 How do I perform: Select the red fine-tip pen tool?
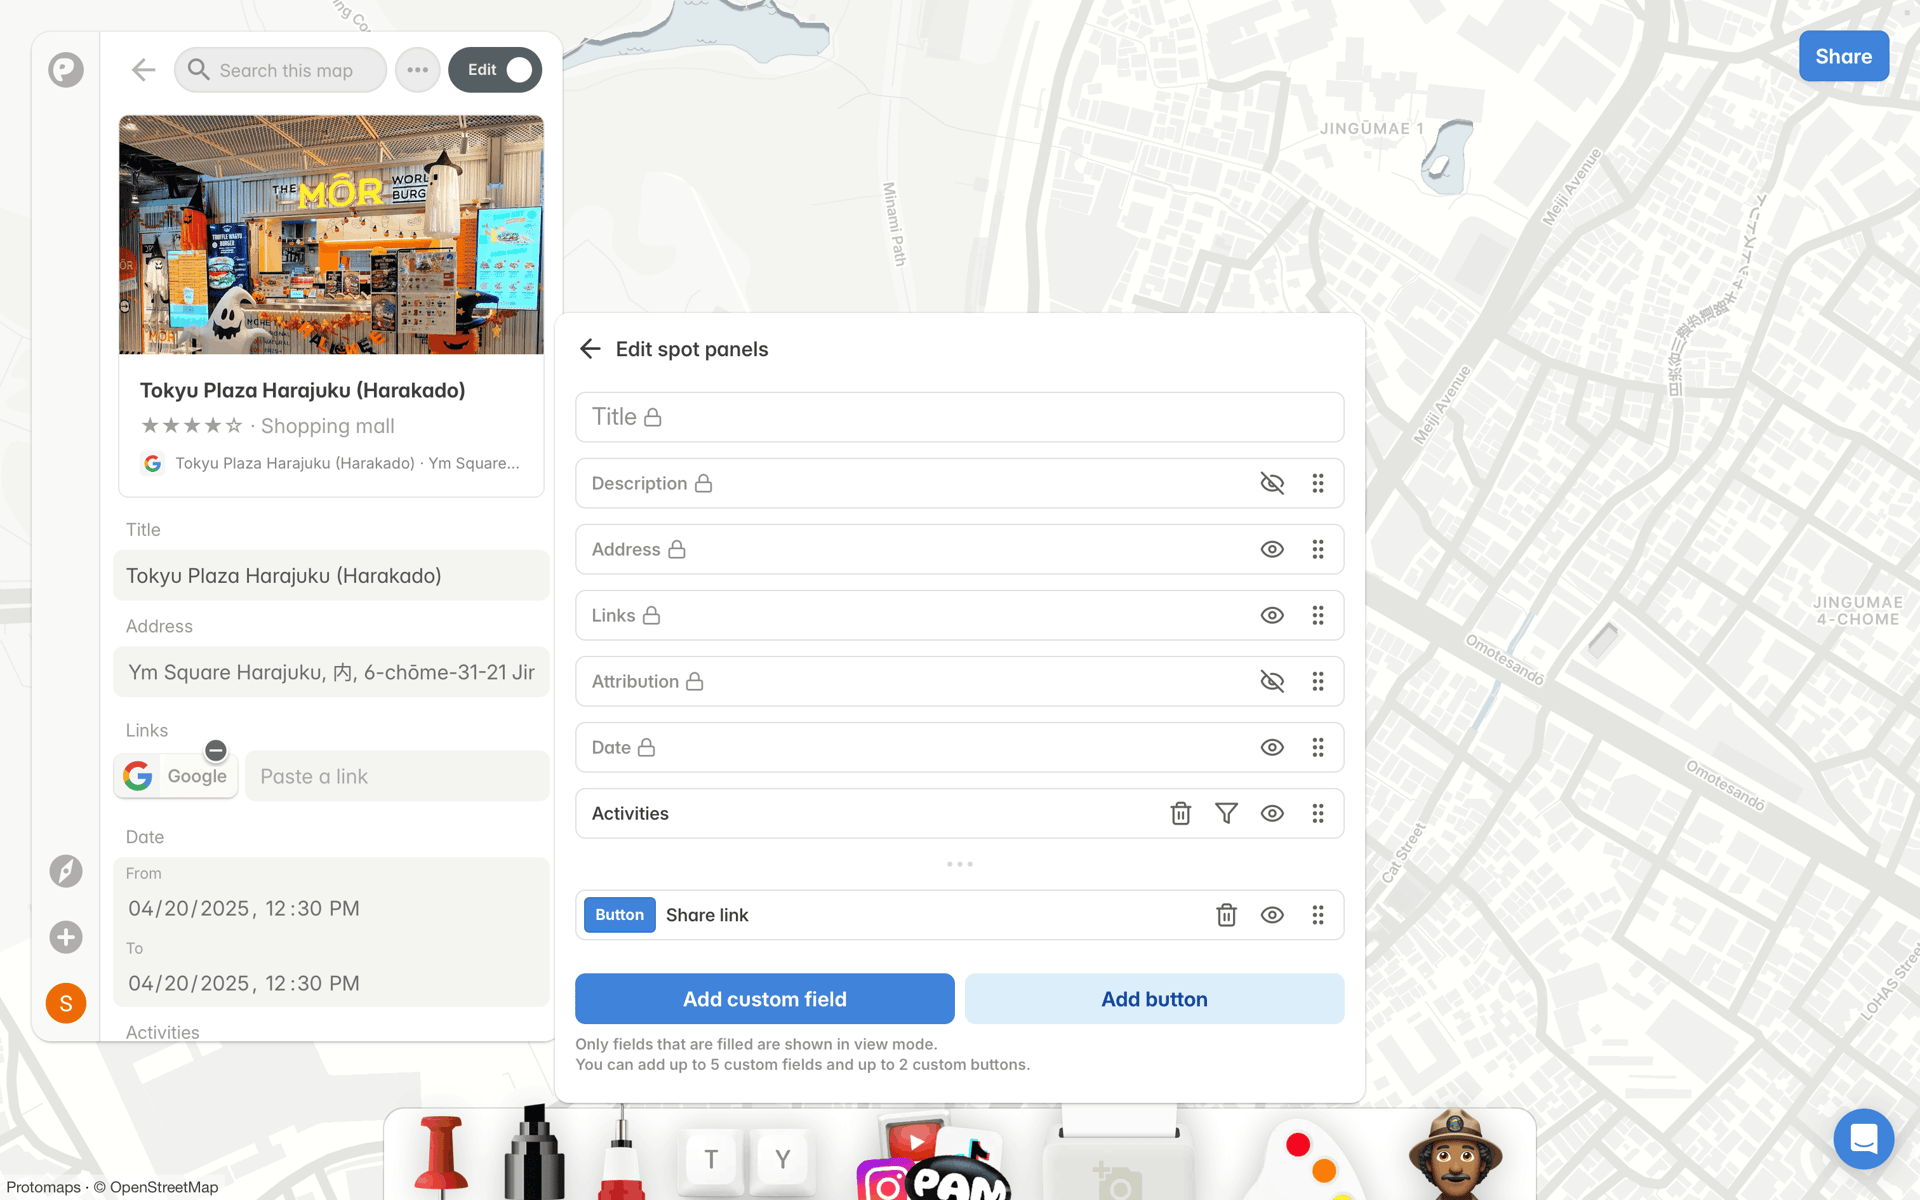(622, 1152)
